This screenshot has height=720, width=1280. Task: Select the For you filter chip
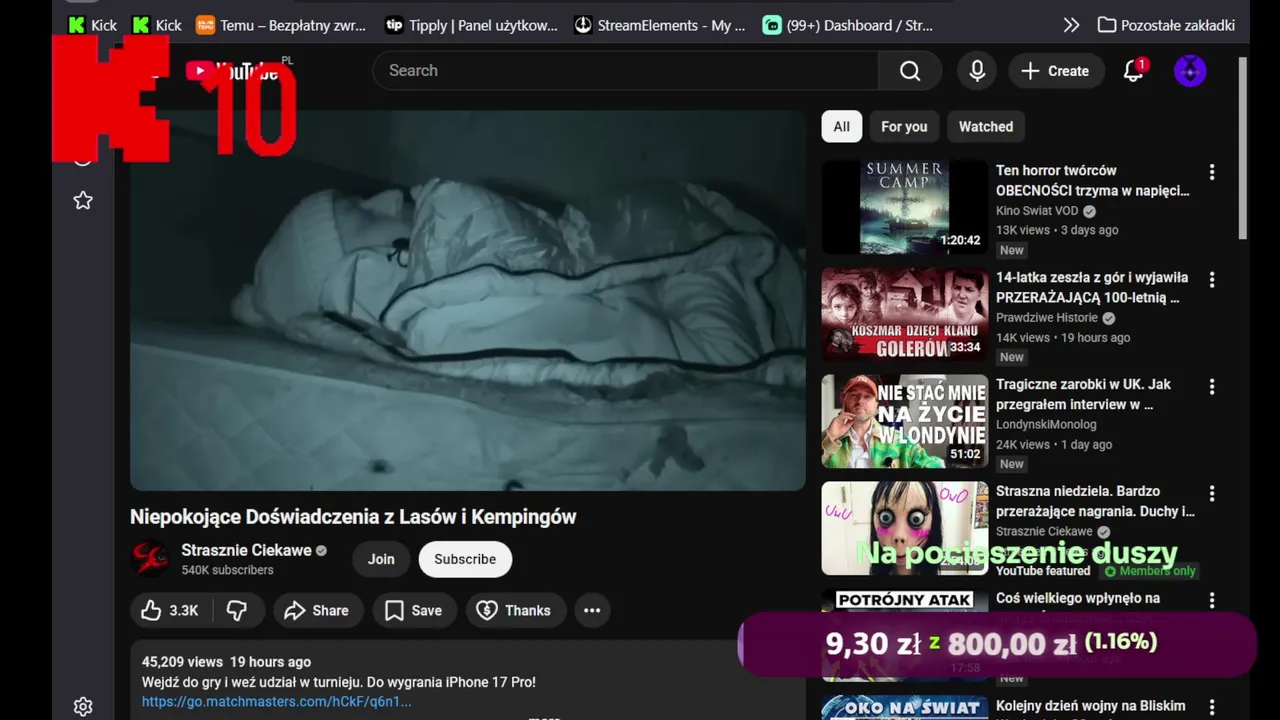click(x=904, y=127)
